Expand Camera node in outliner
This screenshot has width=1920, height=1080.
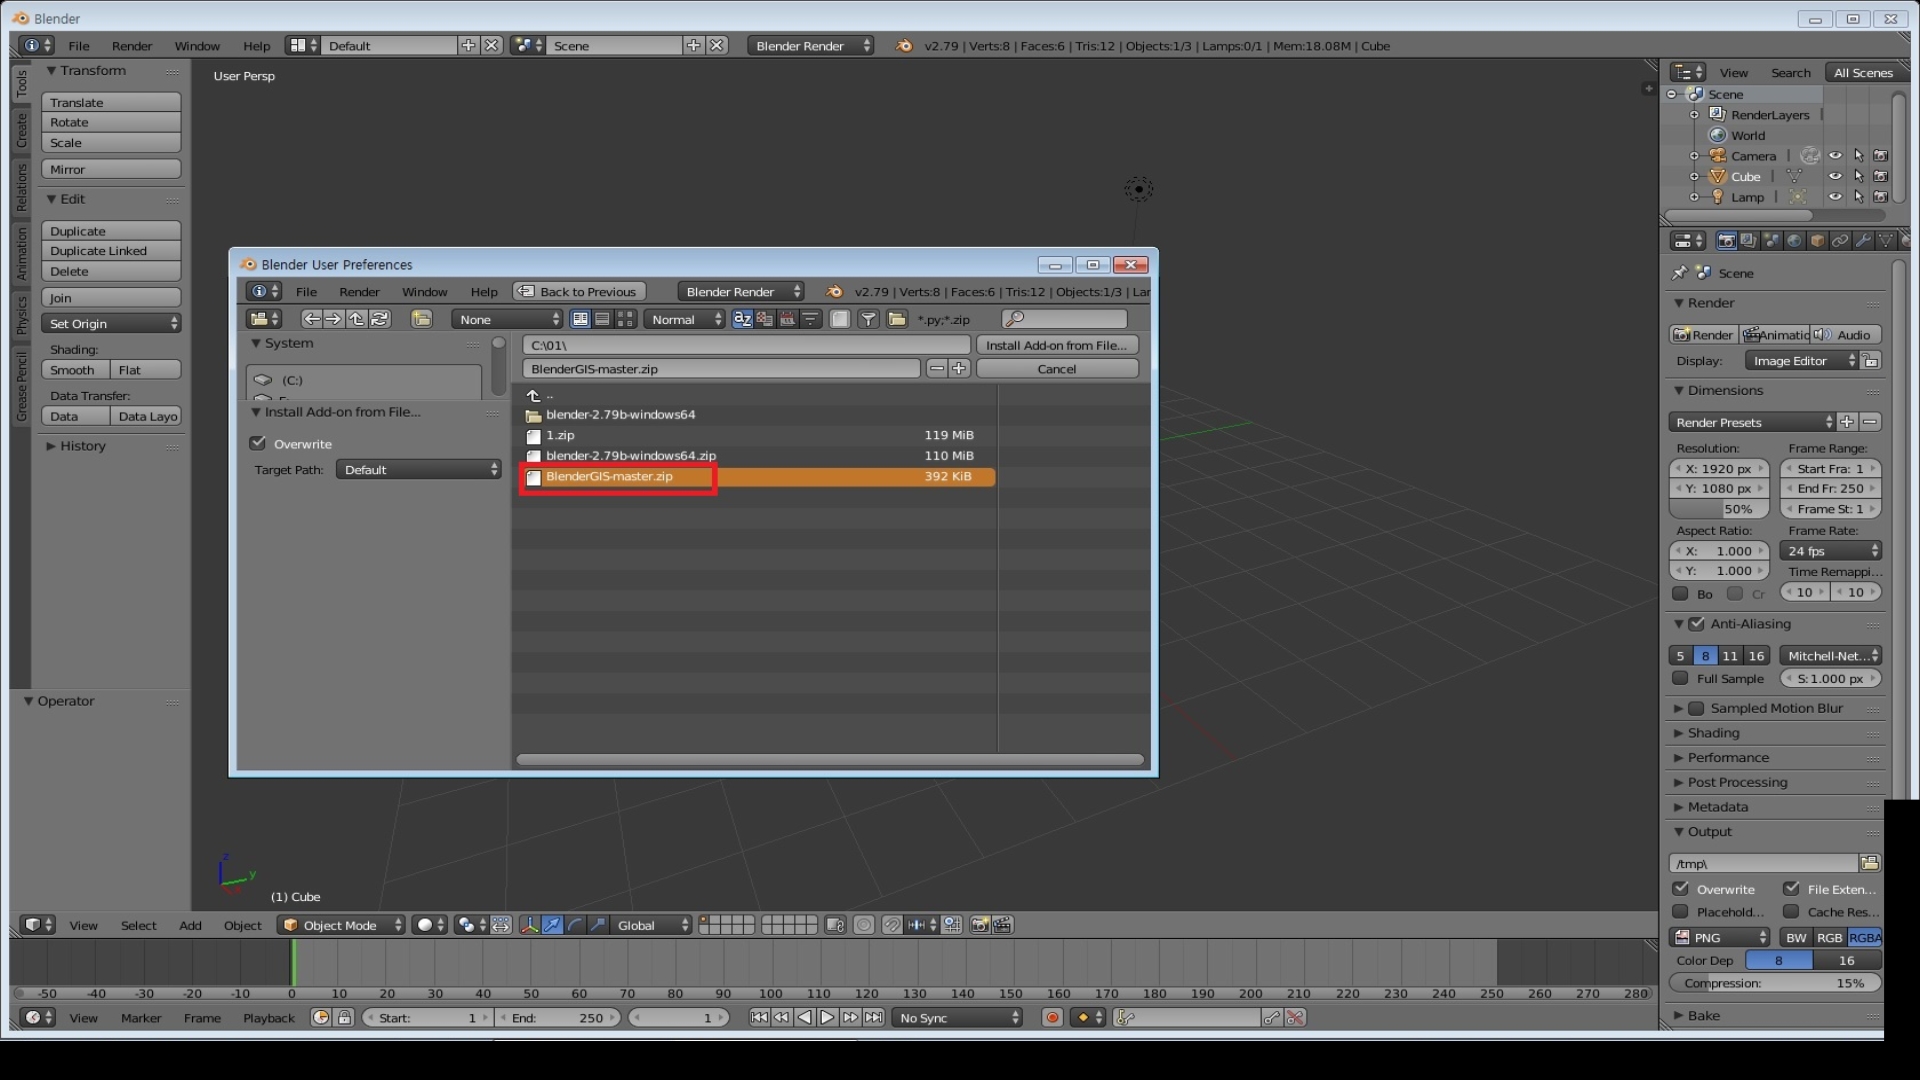tap(1694, 156)
